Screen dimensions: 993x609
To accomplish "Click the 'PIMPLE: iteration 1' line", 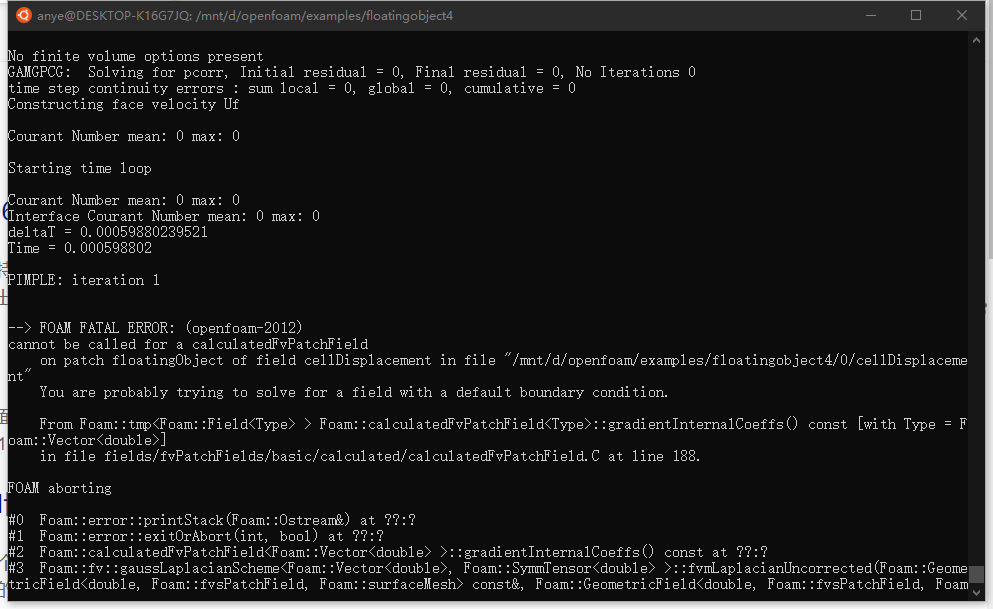I will [84, 280].
